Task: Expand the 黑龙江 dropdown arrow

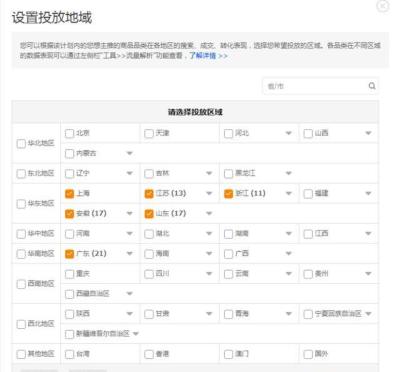Action: click(289, 173)
